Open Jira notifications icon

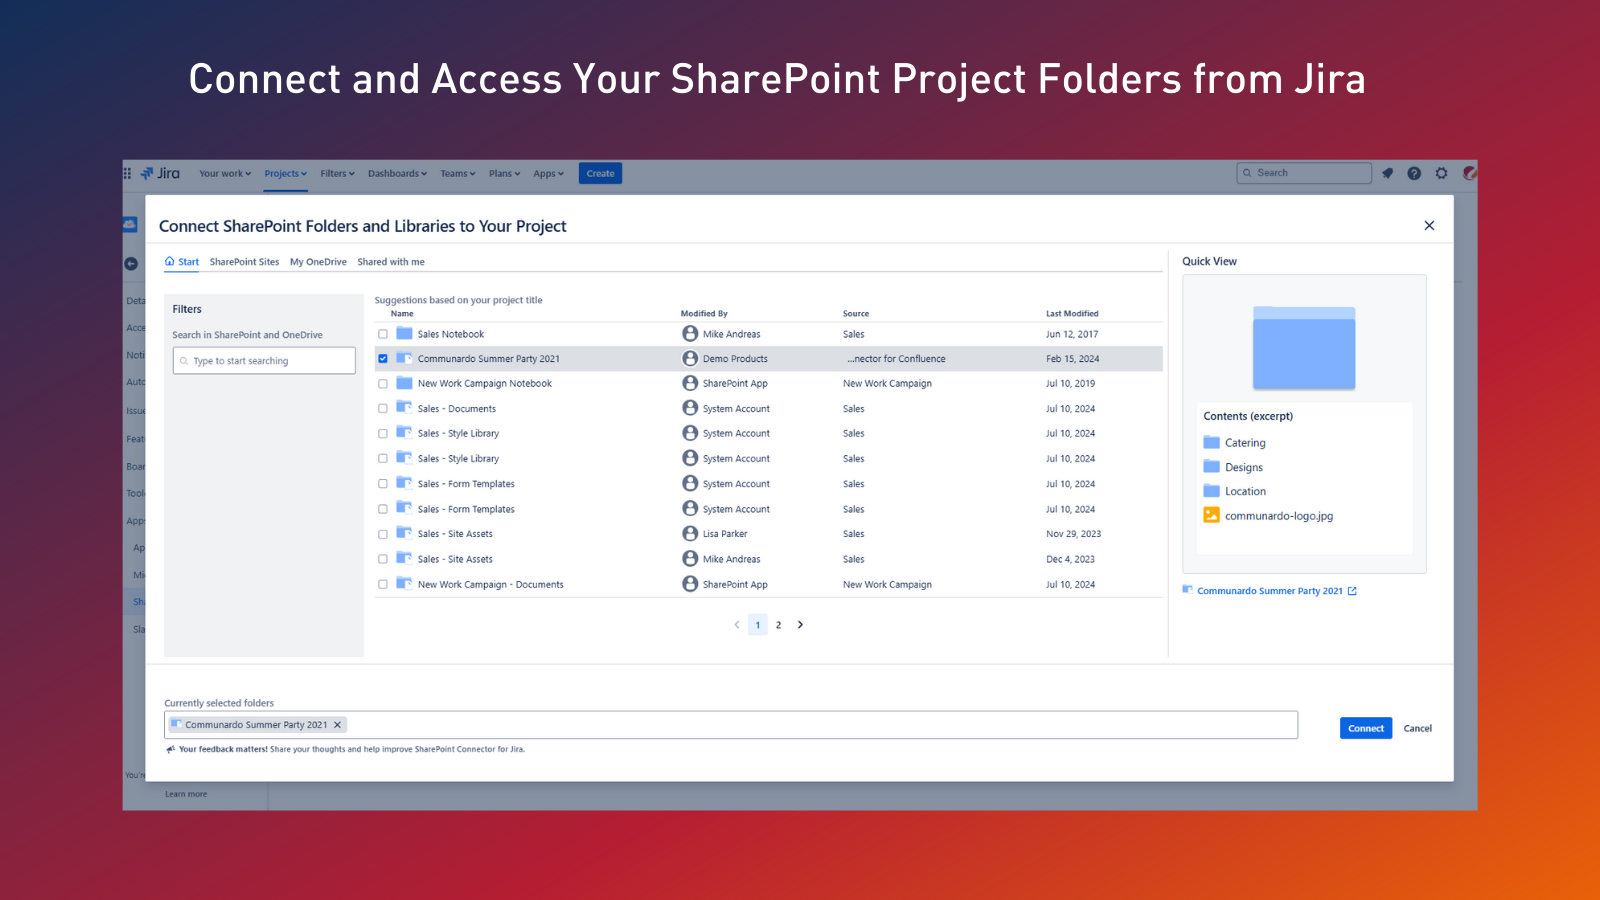pos(1387,173)
